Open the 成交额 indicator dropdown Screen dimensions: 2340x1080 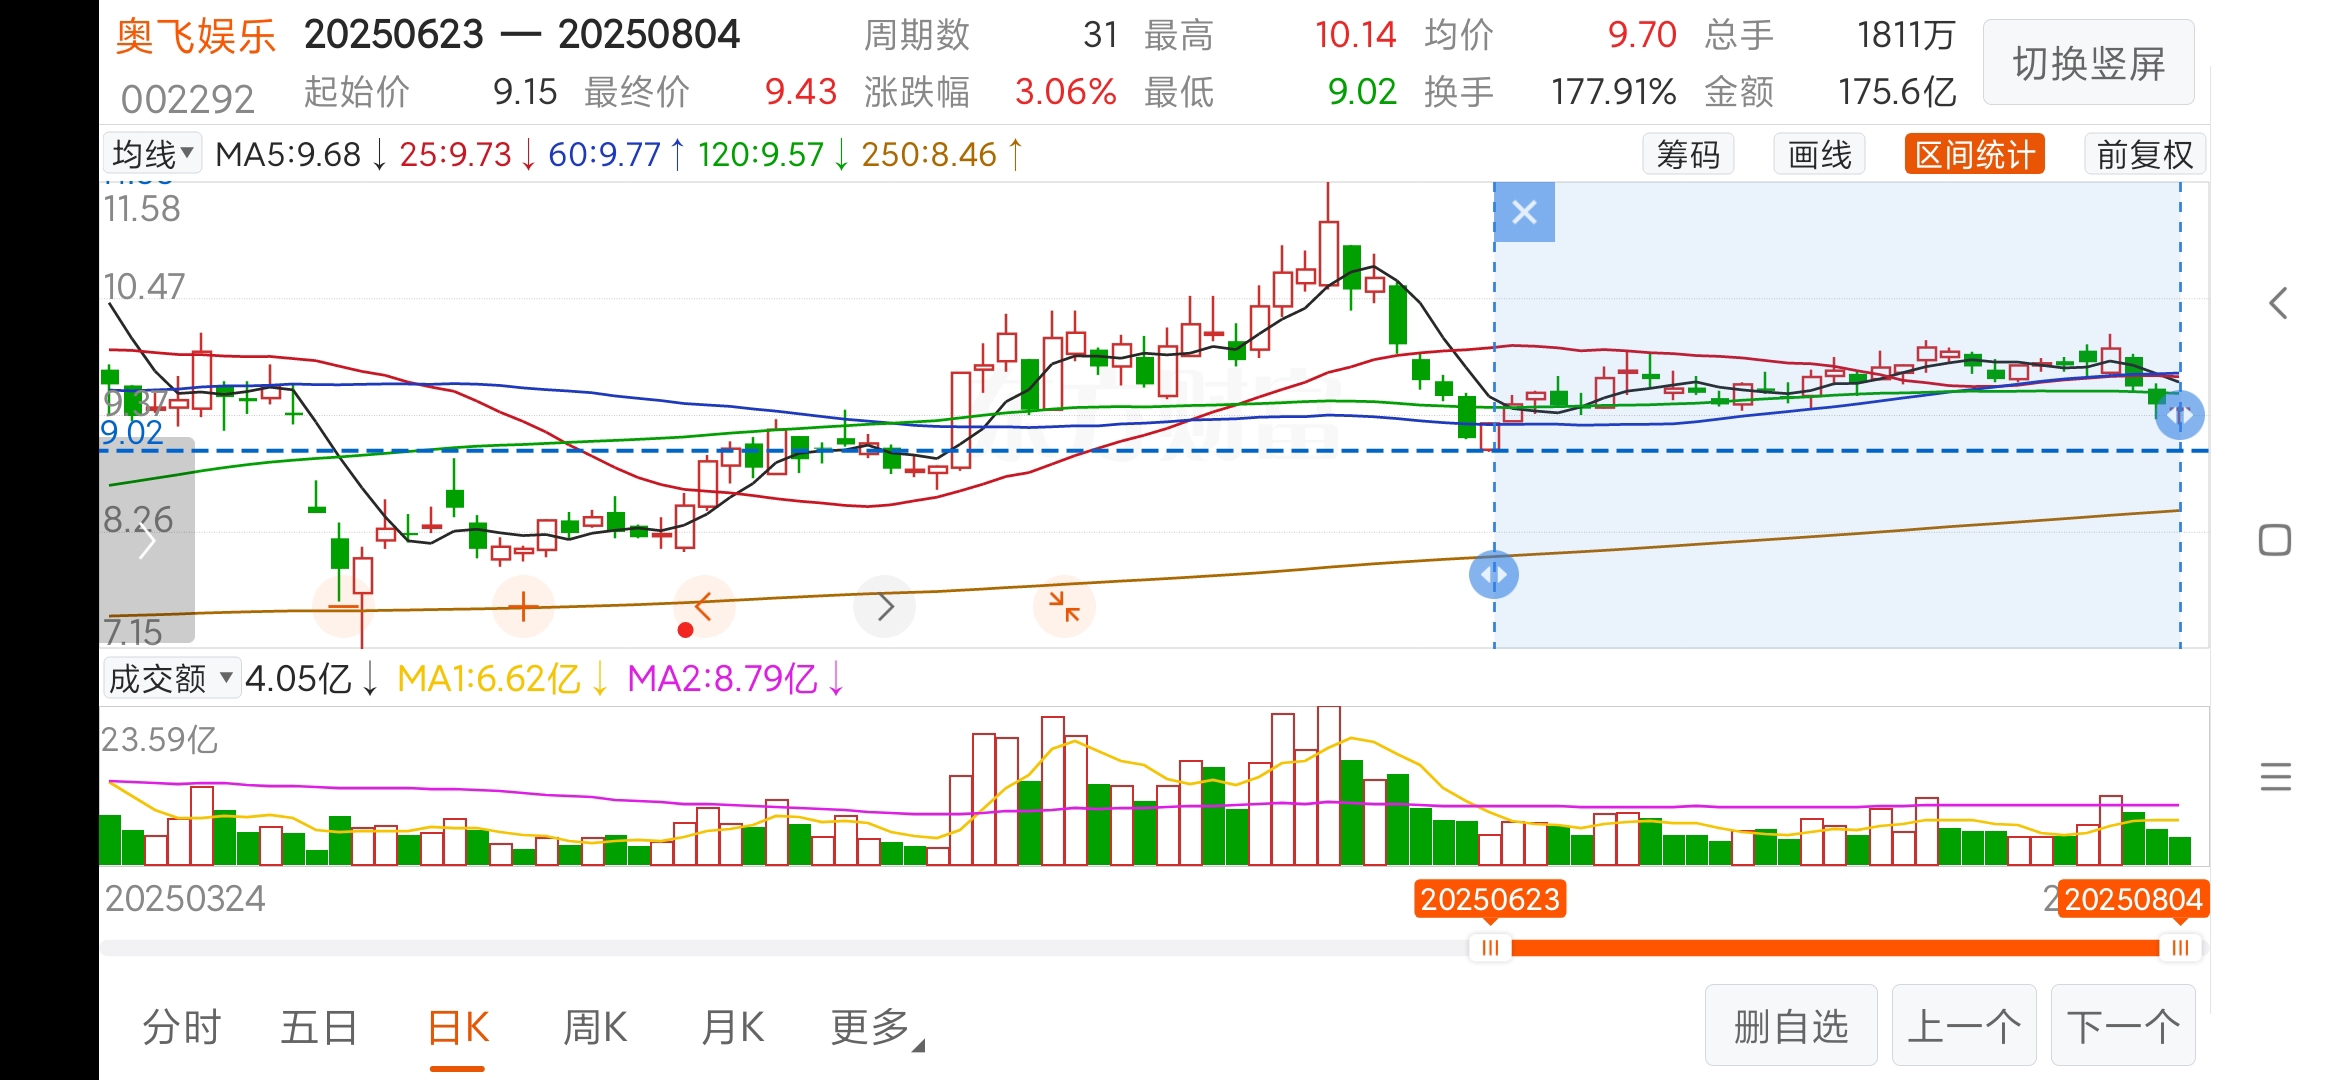[171, 679]
